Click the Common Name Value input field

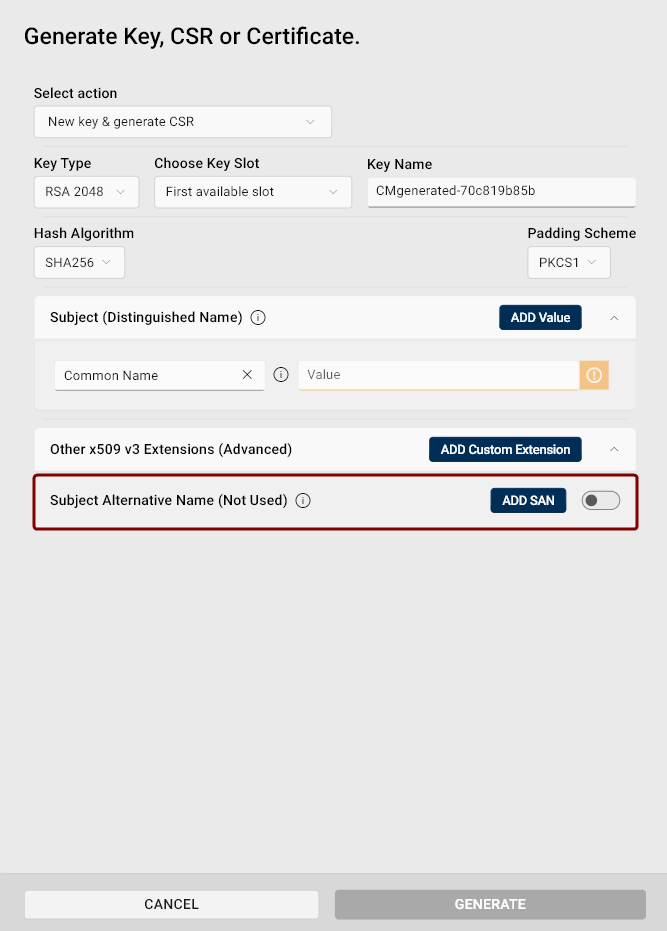[438, 375]
